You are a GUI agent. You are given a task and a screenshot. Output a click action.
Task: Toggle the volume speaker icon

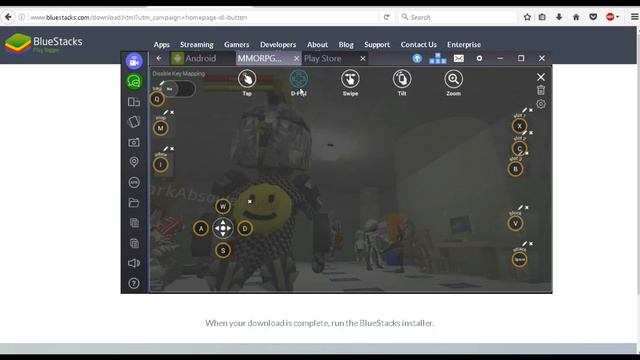[x=134, y=263]
